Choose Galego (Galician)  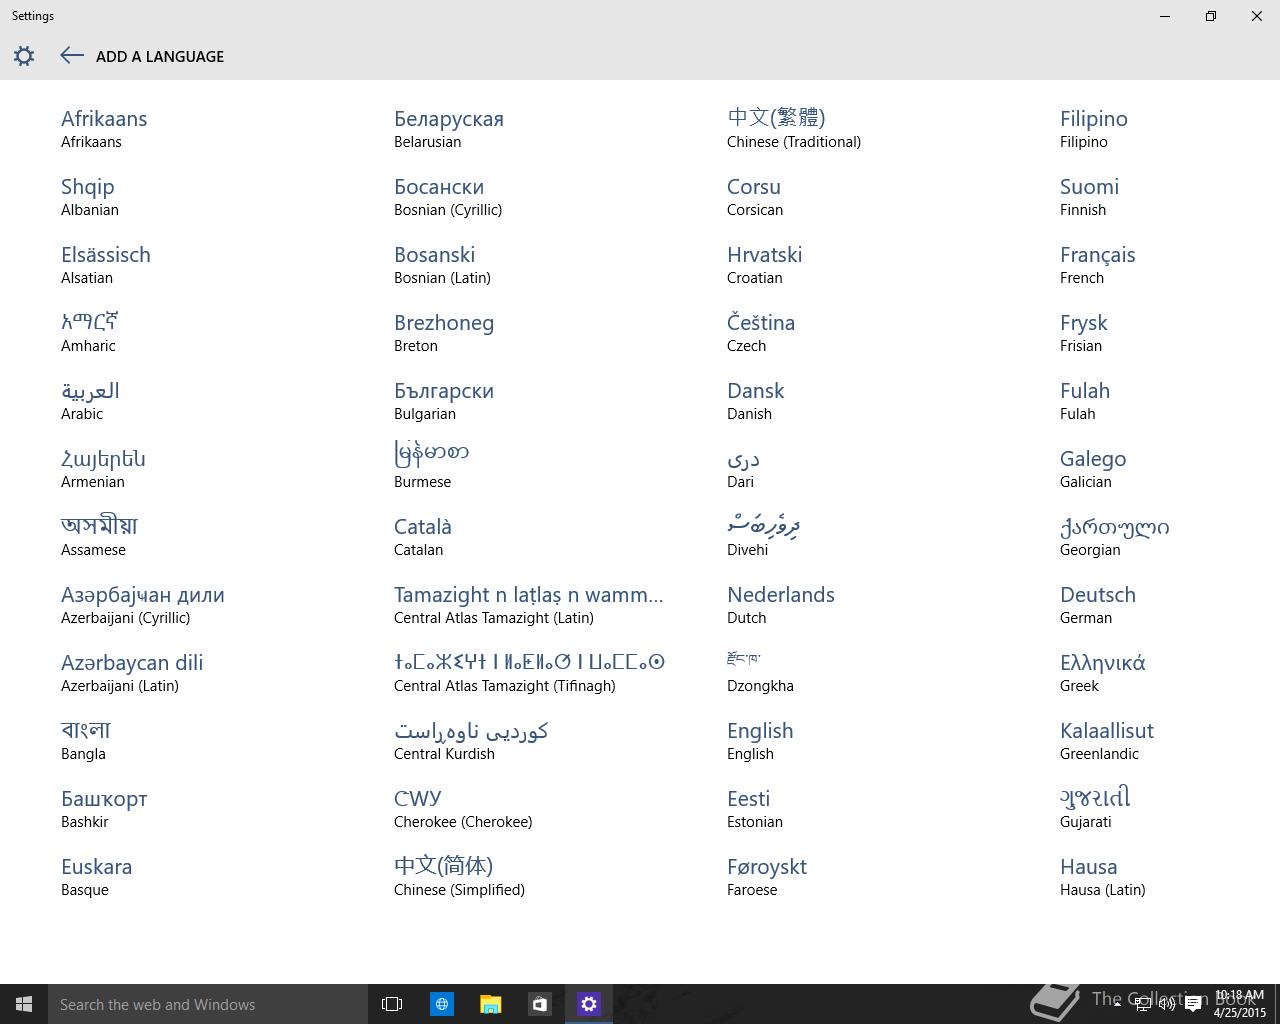pyautogui.click(x=1093, y=469)
